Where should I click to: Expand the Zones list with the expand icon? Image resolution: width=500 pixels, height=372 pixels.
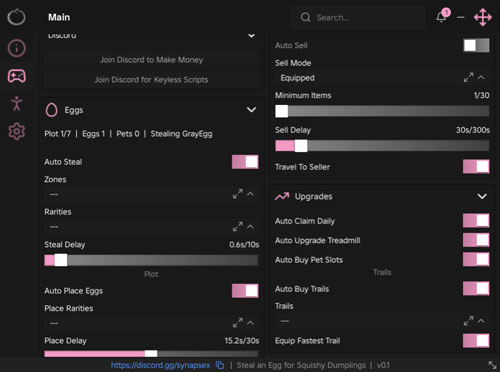[x=238, y=194]
